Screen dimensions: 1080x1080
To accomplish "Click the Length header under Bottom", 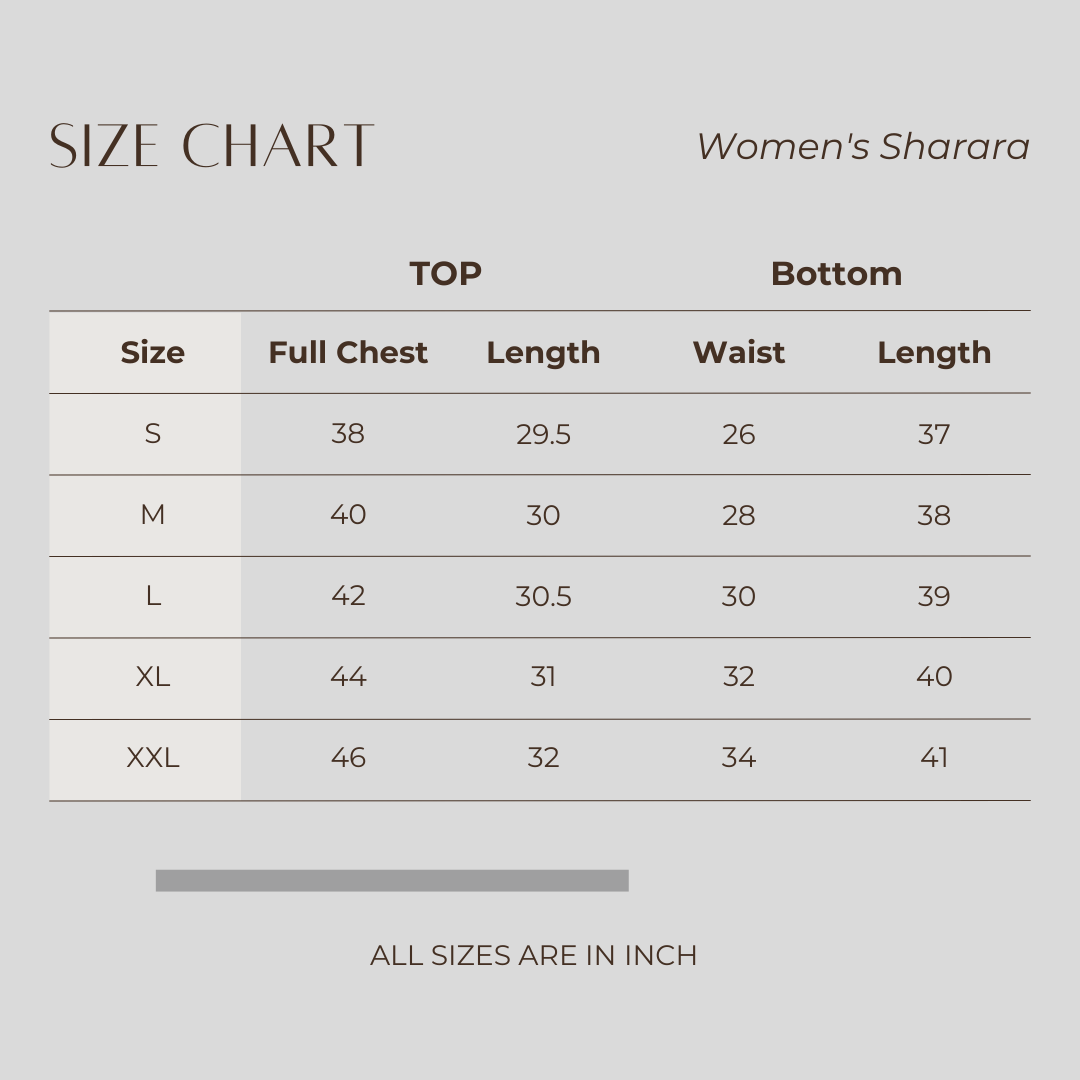I will (x=934, y=353).
